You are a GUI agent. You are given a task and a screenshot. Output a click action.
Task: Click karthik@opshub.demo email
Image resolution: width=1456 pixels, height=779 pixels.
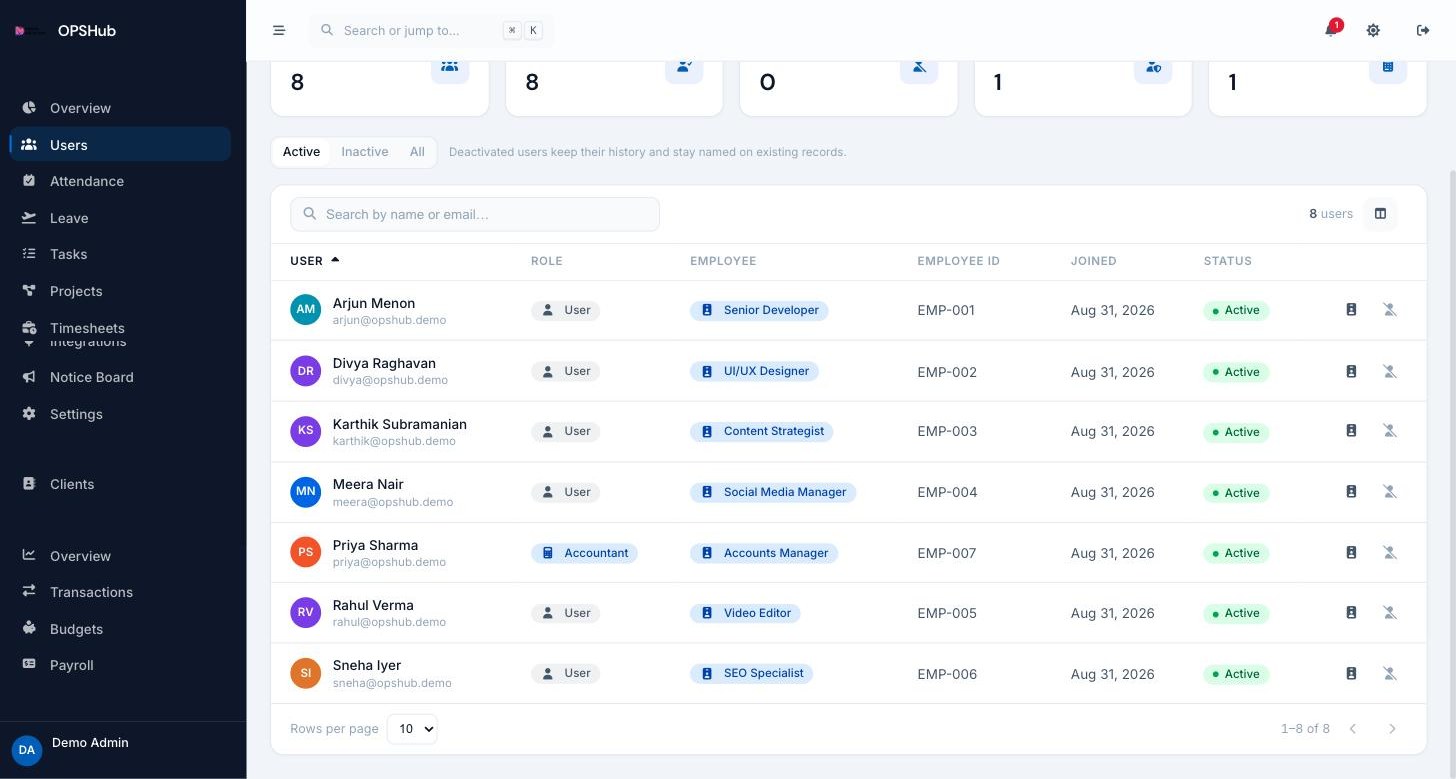tap(394, 441)
